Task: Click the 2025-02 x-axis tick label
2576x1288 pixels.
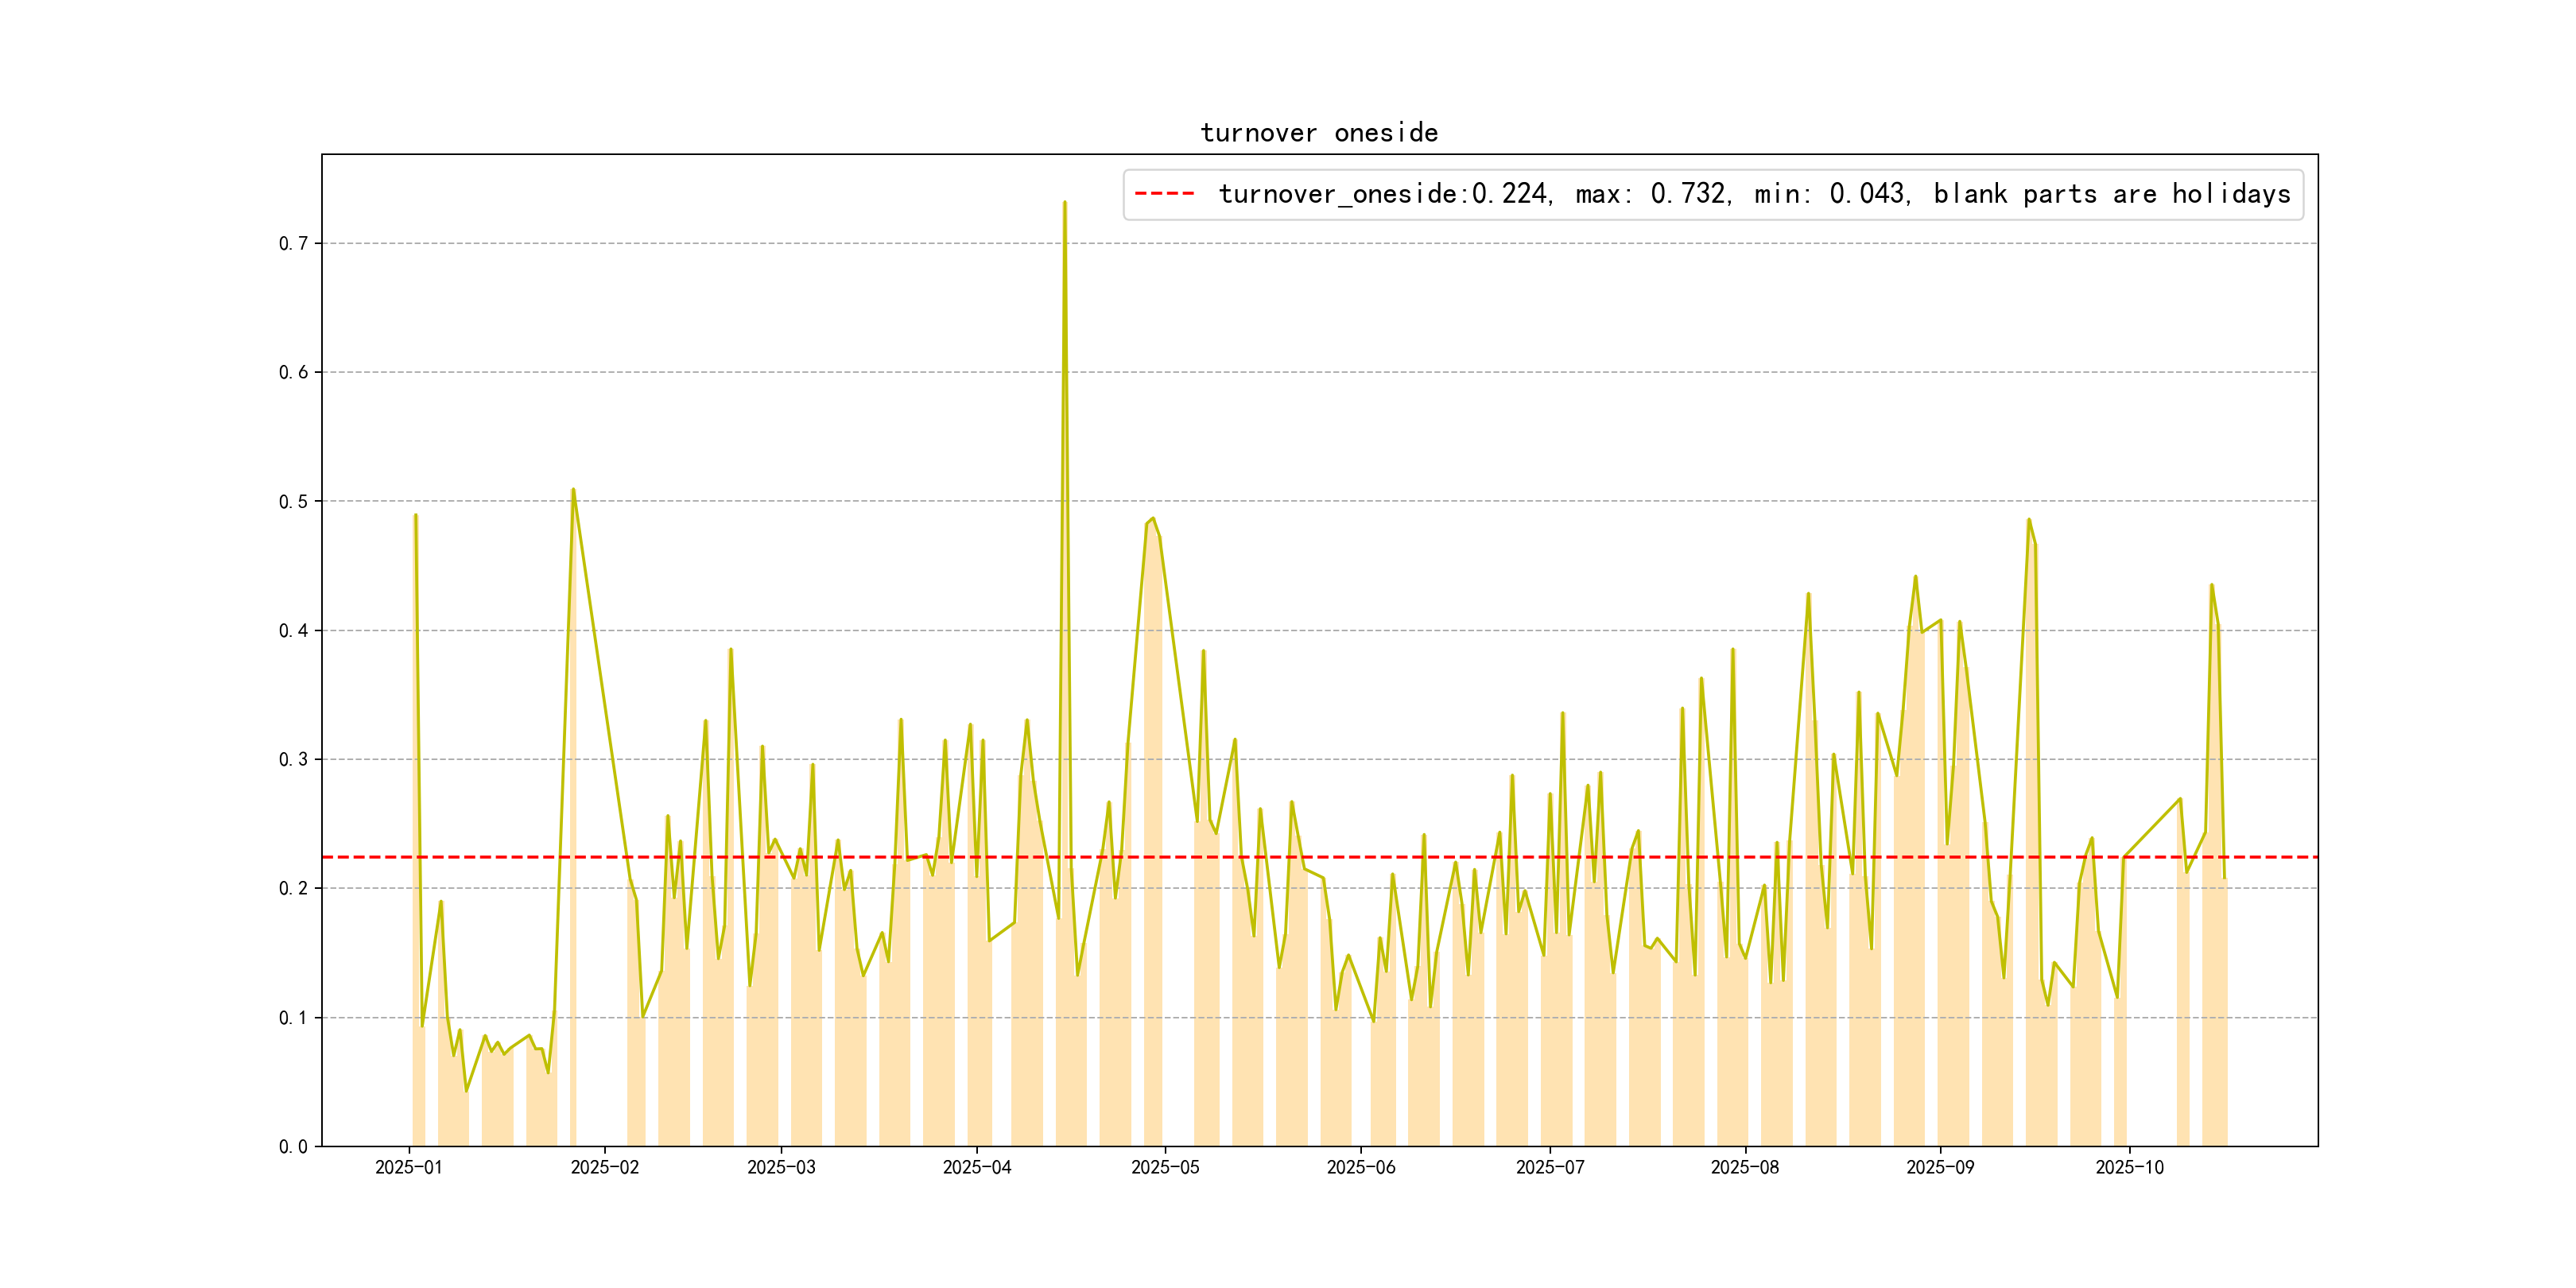Action: pos(604,1168)
